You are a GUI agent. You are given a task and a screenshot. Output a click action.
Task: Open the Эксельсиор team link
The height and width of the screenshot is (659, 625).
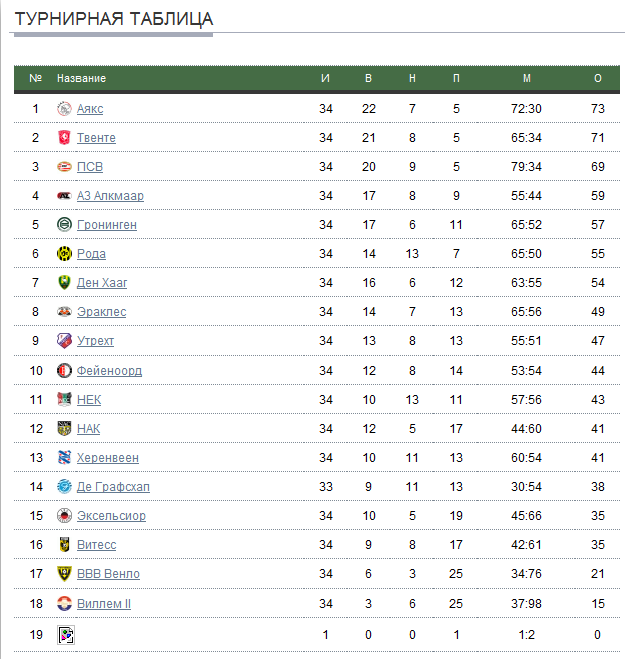111,516
